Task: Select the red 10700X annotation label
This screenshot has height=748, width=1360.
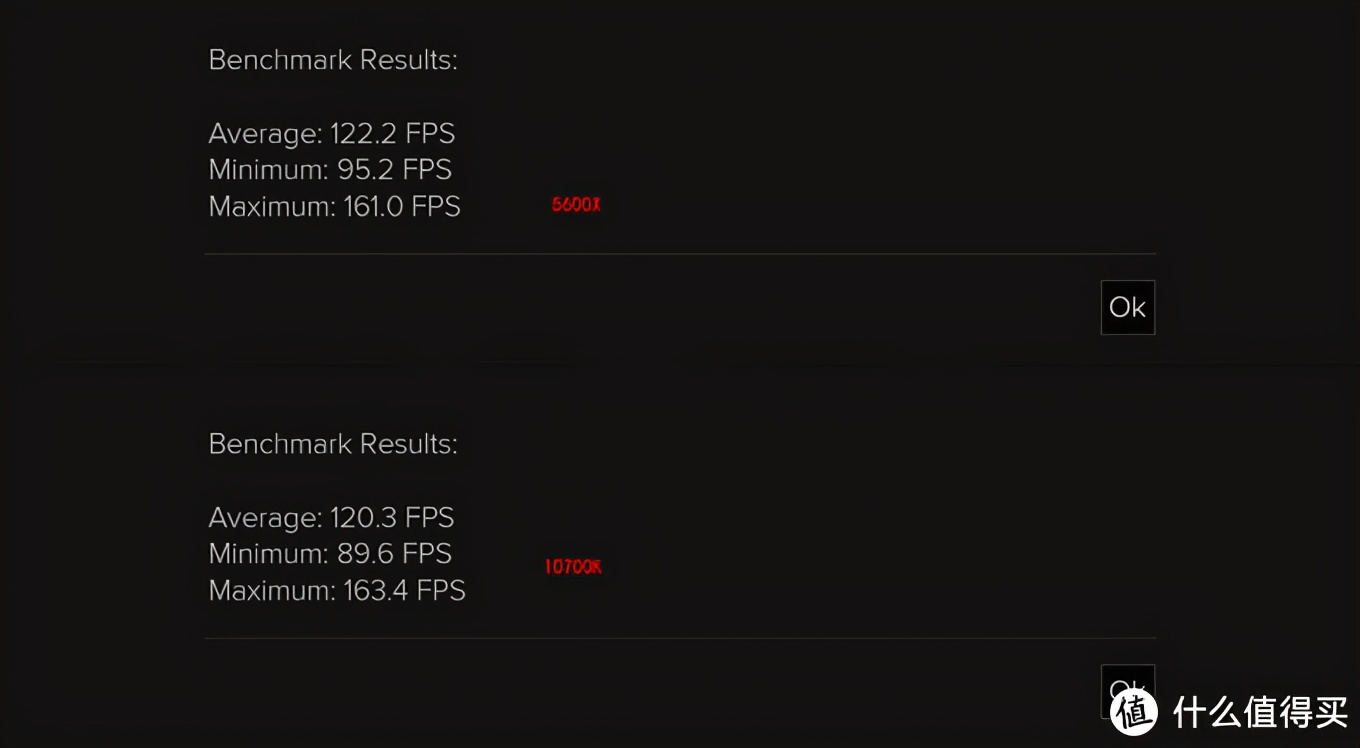Action: 573,567
